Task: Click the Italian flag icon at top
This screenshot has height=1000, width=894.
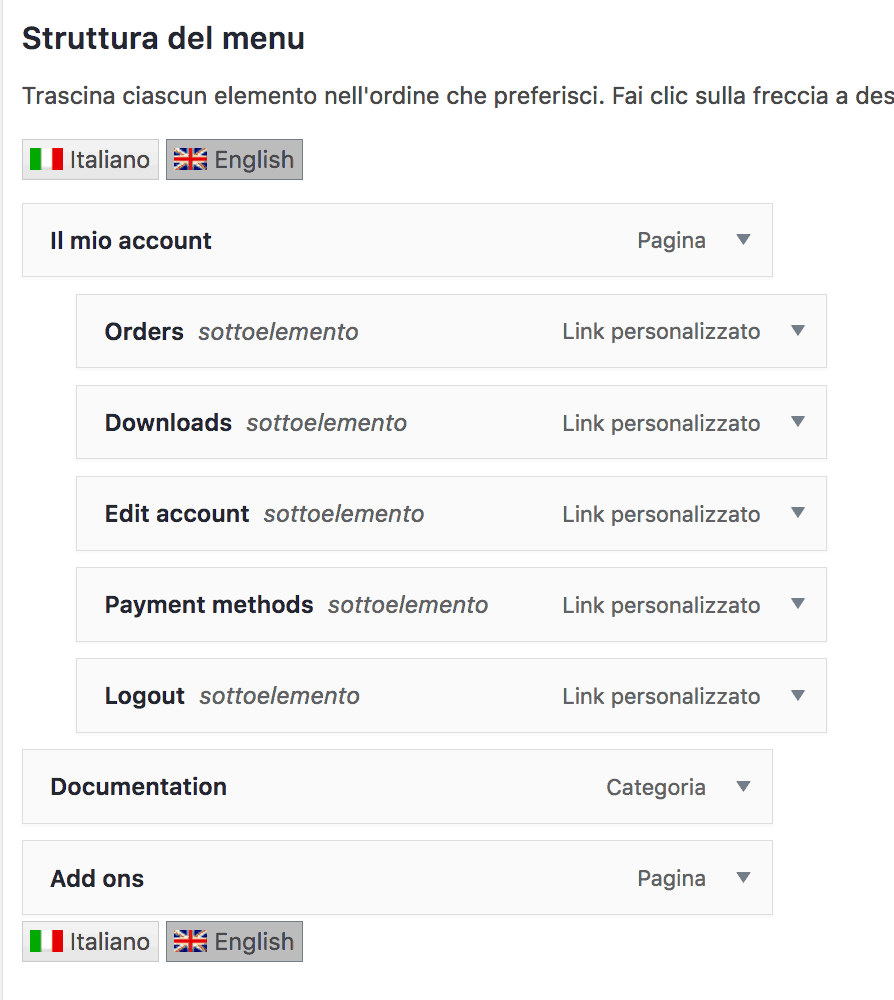Action: [47, 159]
